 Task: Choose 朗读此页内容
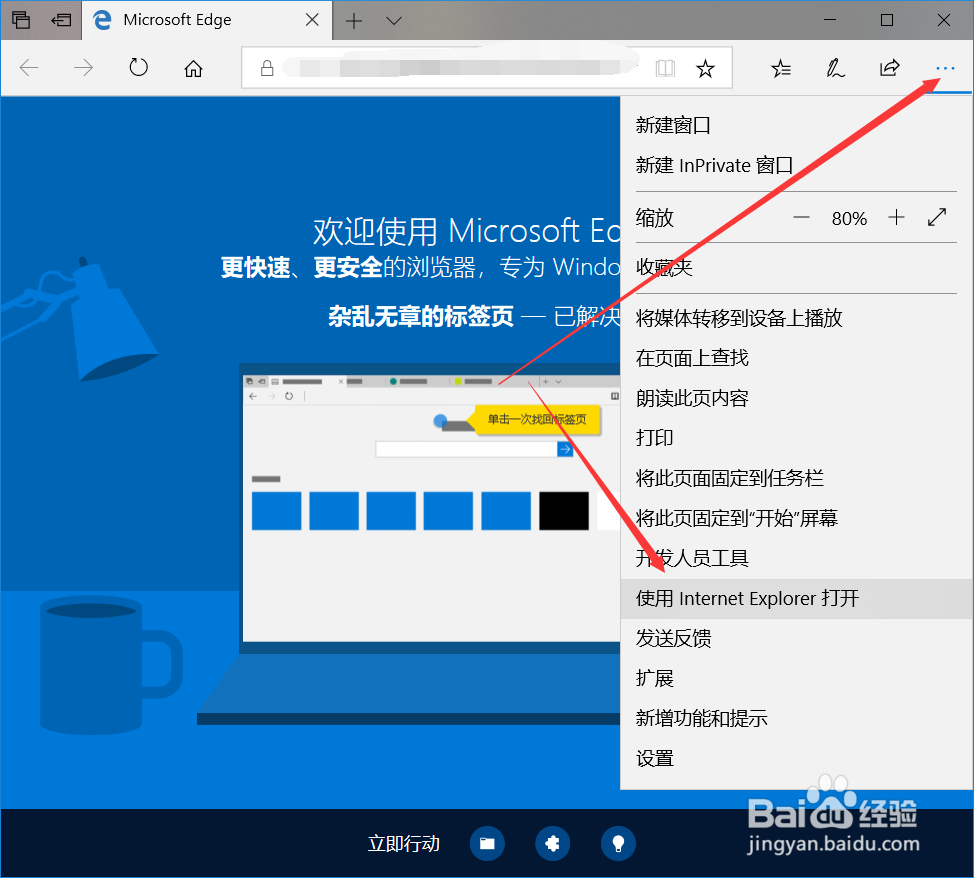(796, 398)
